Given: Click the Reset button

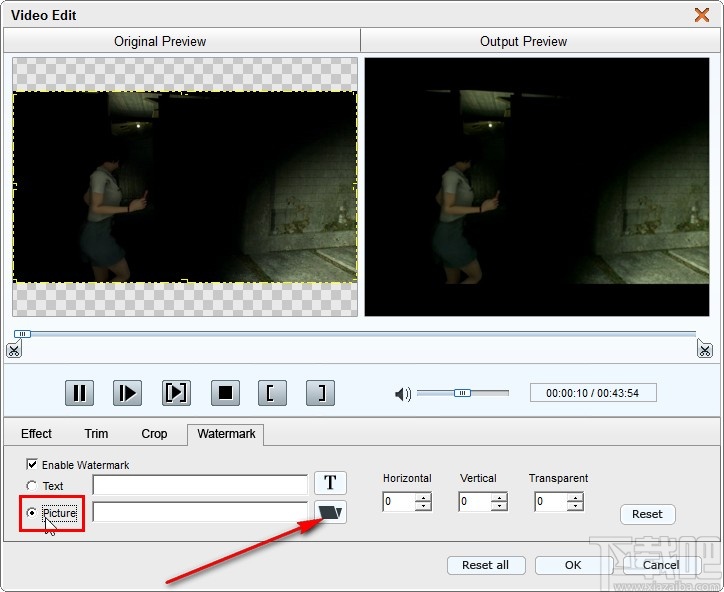Looking at the screenshot, I should (x=647, y=514).
